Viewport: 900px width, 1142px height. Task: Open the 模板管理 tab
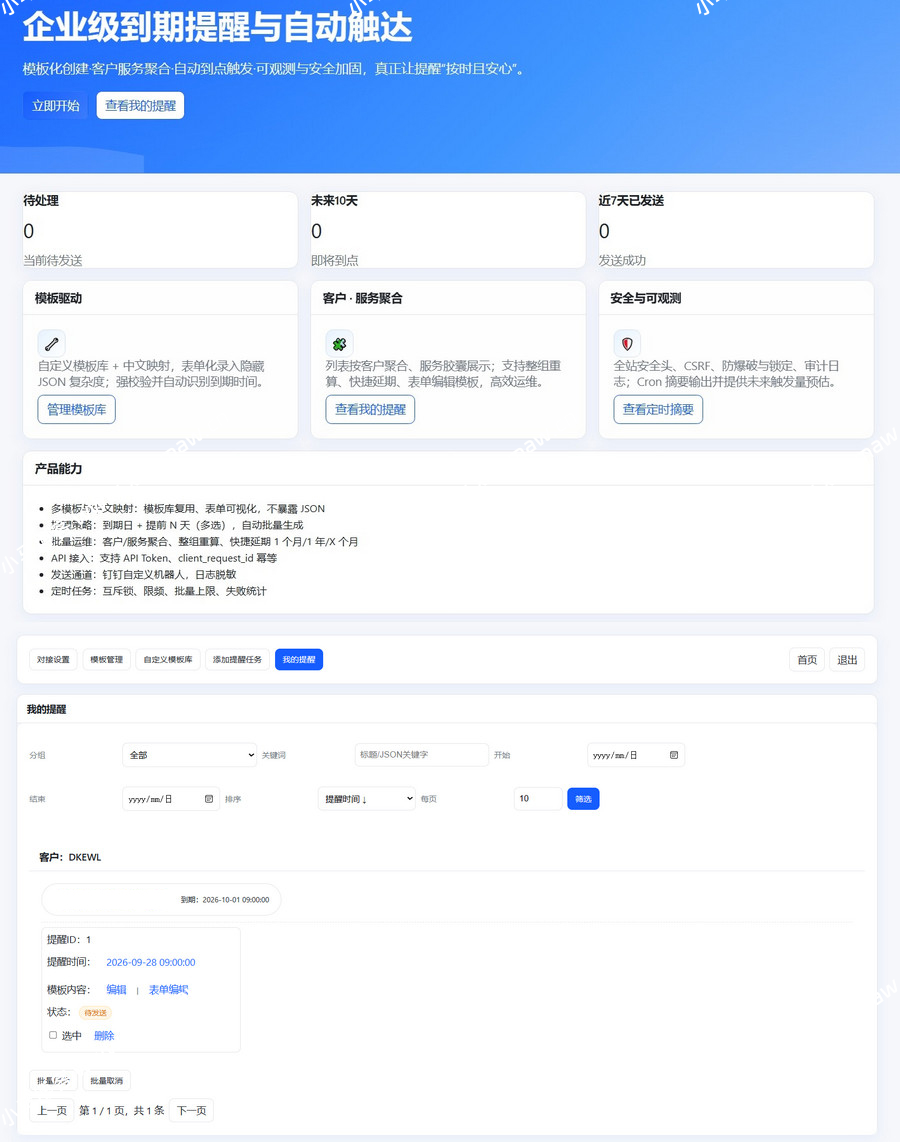tap(107, 660)
